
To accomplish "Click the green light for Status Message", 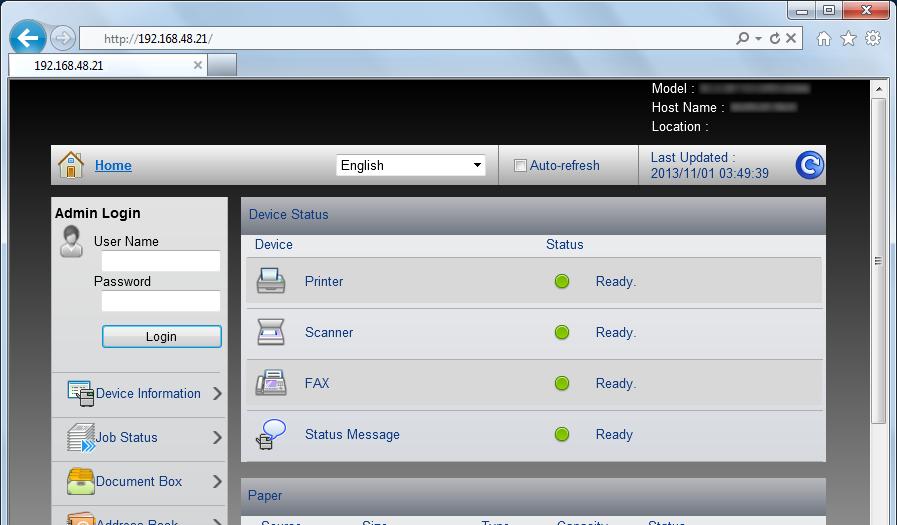I will (562, 434).
